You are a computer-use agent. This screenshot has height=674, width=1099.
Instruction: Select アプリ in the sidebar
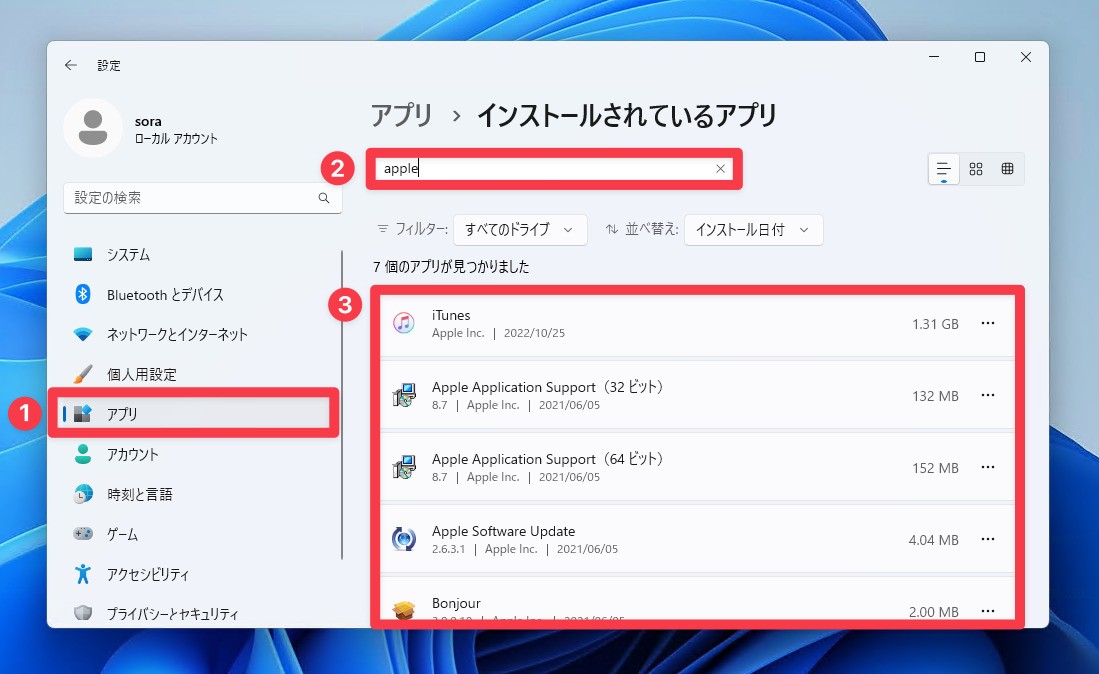(x=194, y=414)
